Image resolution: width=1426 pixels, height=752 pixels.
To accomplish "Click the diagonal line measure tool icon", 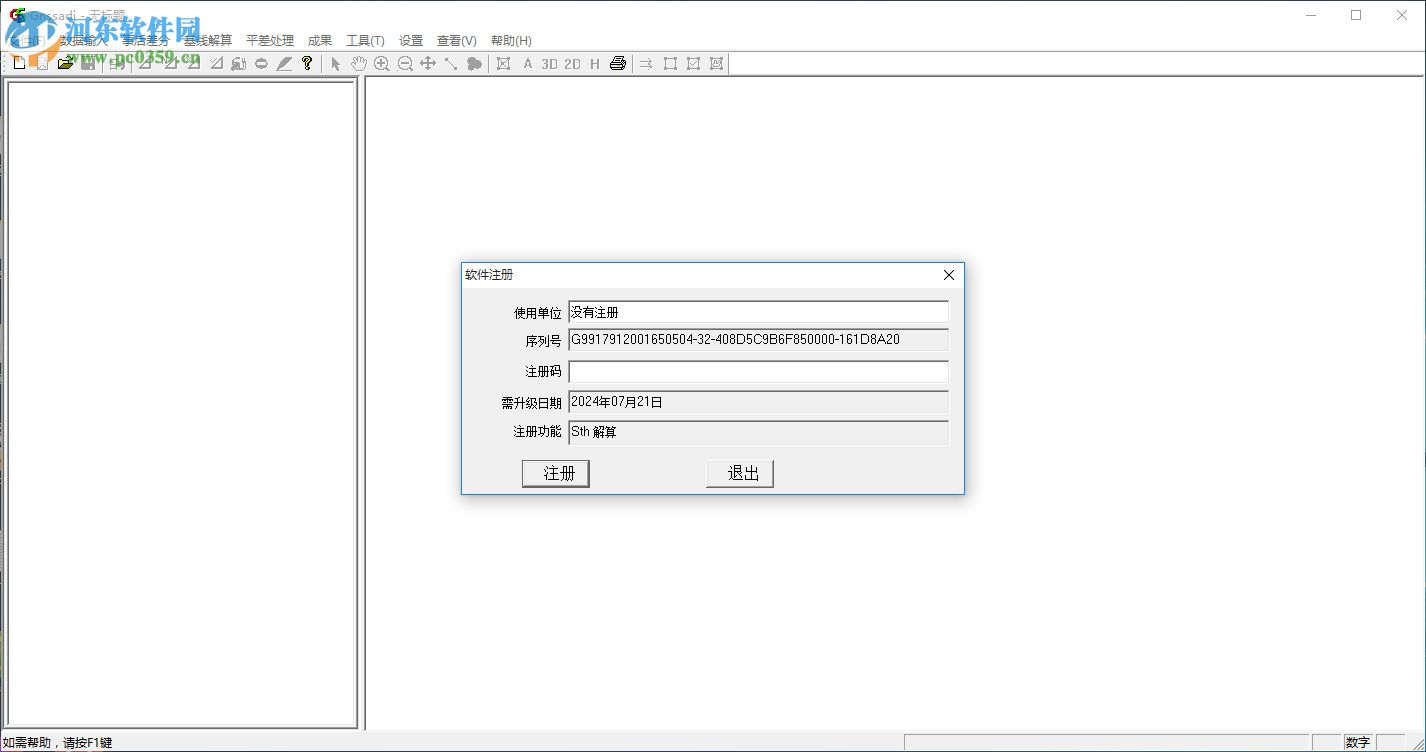I will pyautogui.click(x=451, y=63).
